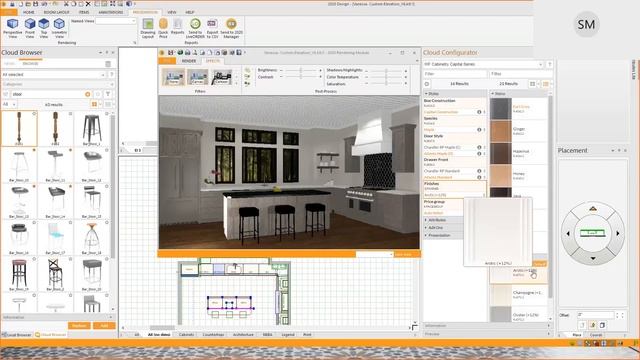Click Export to CSV
Image resolution: width=640 pixels, height=360 pixels.
pyautogui.click(x=212, y=28)
